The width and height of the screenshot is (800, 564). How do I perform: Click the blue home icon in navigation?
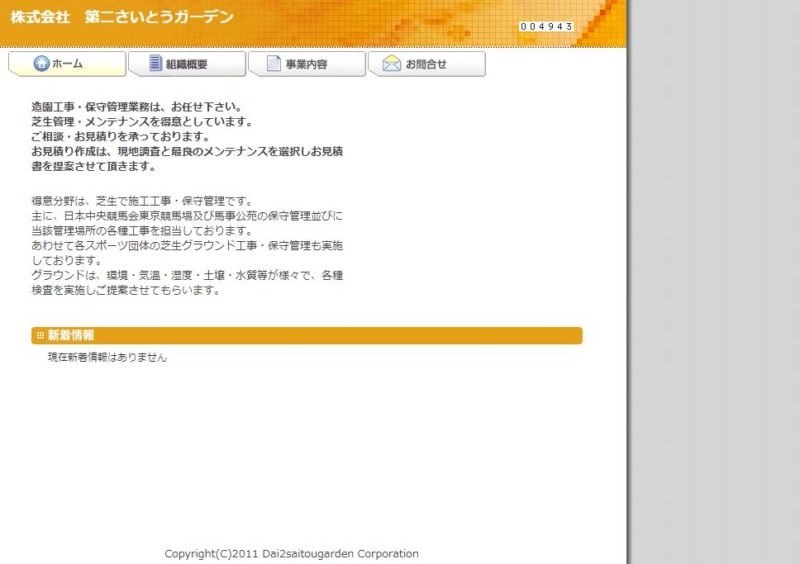point(41,63)
